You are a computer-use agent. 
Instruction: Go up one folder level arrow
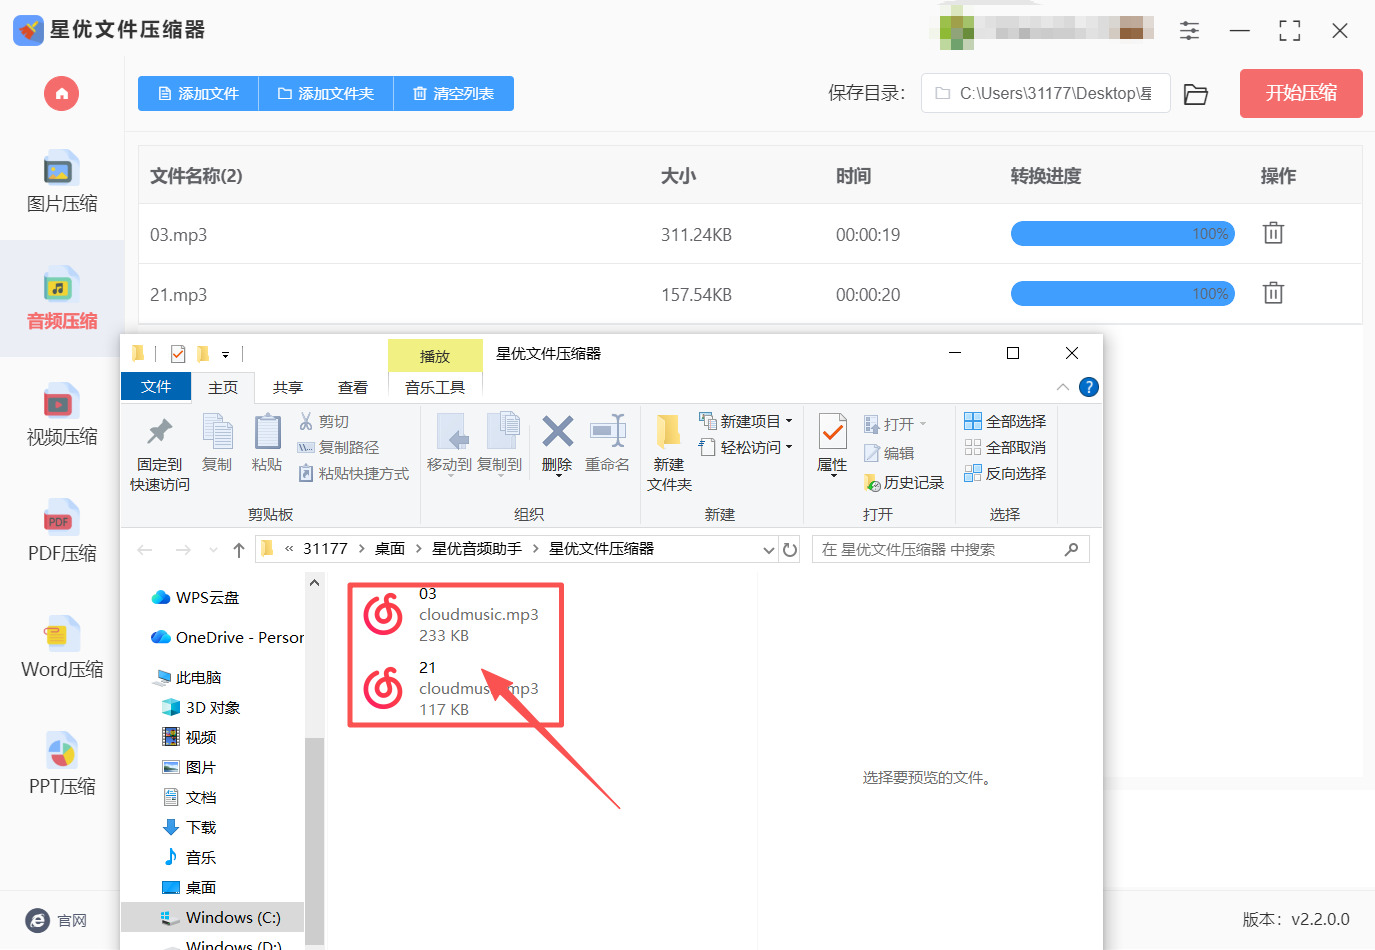coord(239,550)
